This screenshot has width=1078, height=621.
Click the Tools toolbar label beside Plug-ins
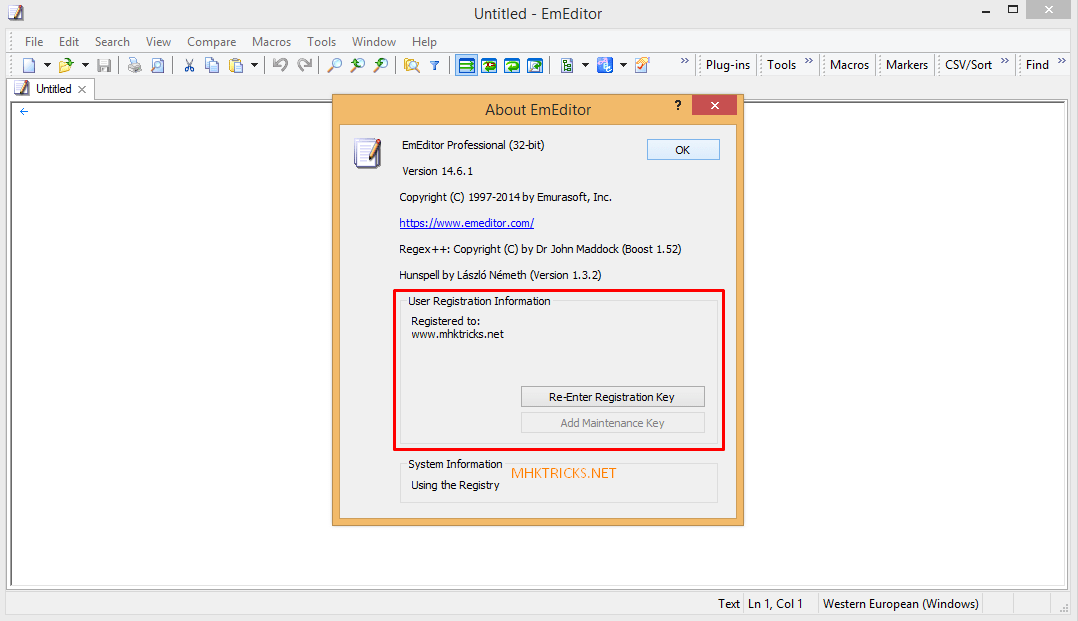(782, 65)
